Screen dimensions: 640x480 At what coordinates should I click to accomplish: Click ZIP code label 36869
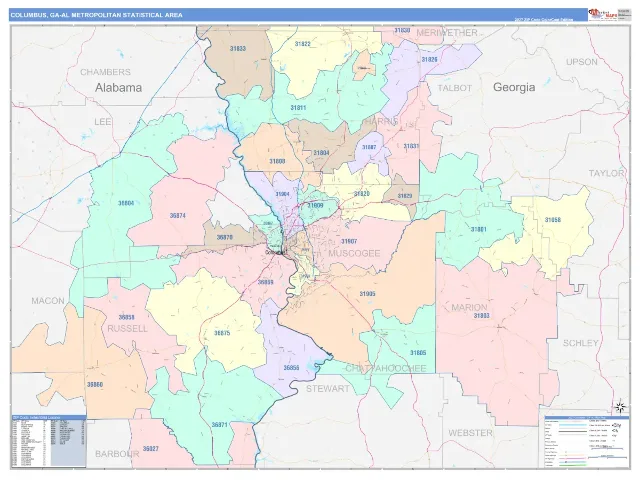[265, 282]
